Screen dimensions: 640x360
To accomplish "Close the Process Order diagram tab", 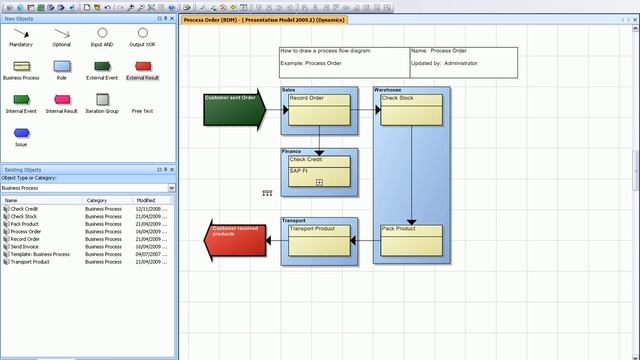I will 635,20.
